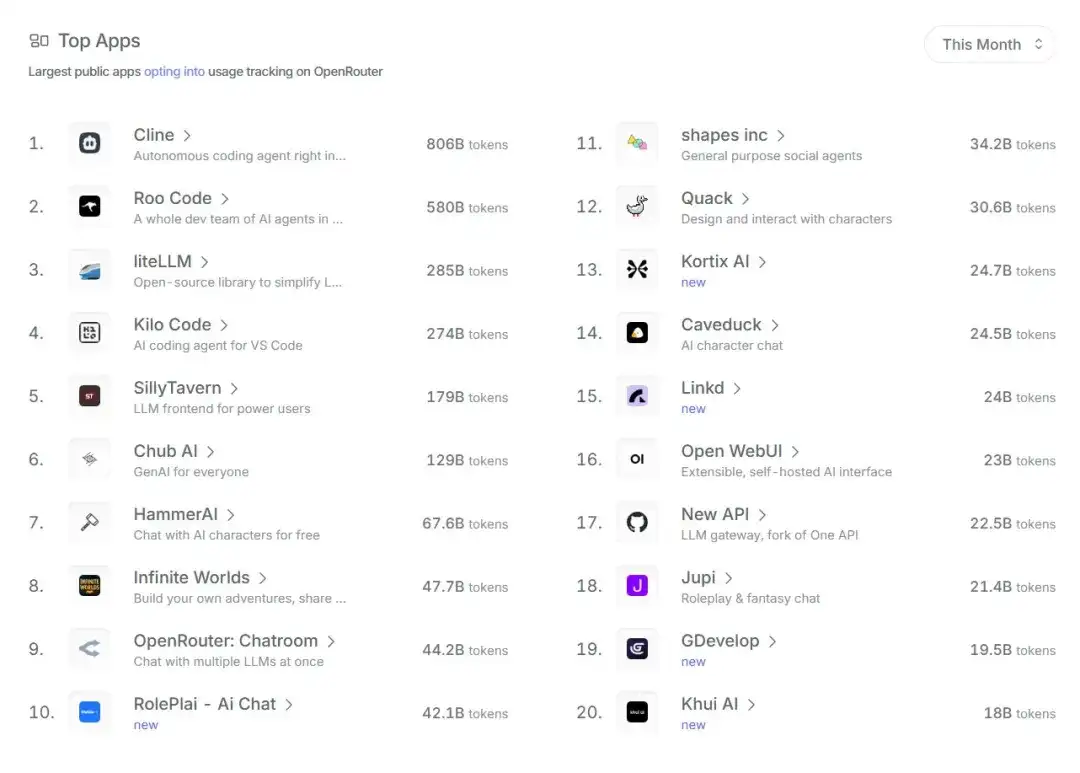Screen dimensions: 1080x773
Task: Click the SillyTavern app icon
Action: pyautogui.click(x=90, y=396)
